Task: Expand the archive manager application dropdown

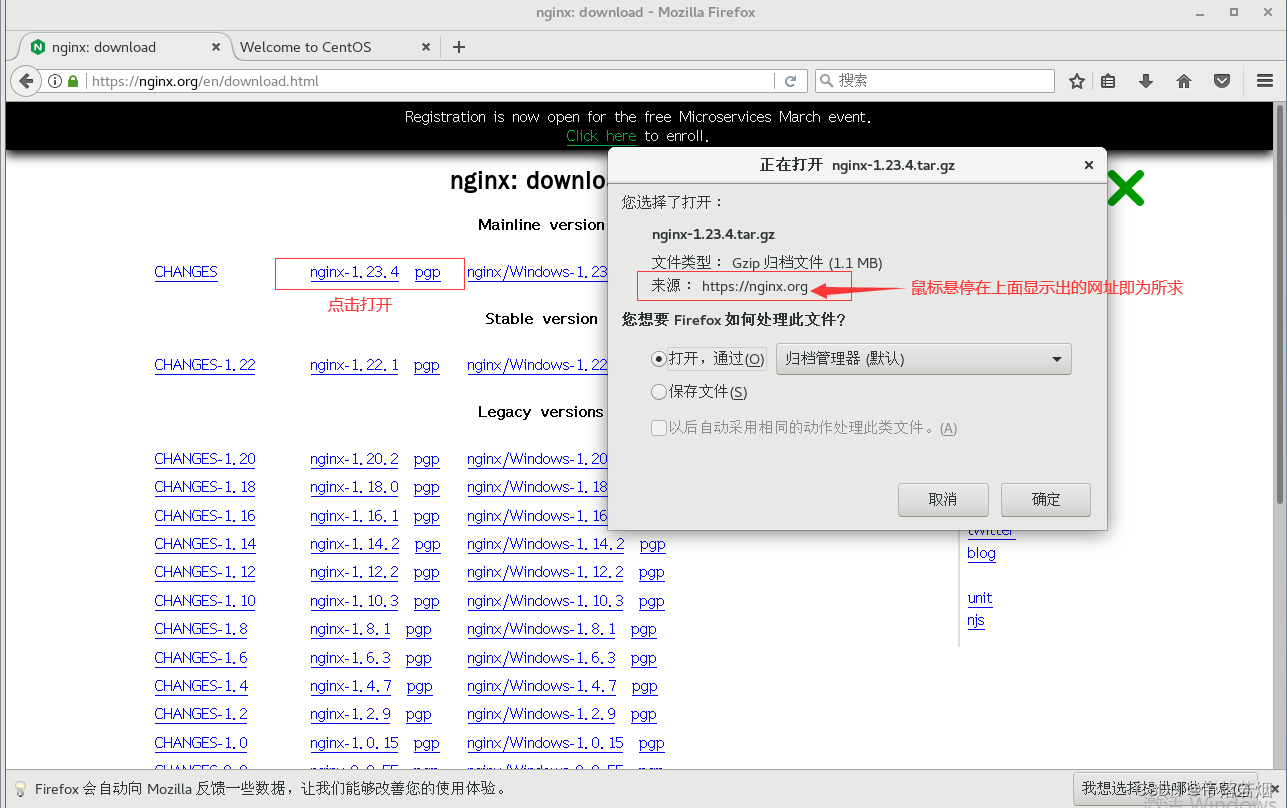Action: pos(924,359)
